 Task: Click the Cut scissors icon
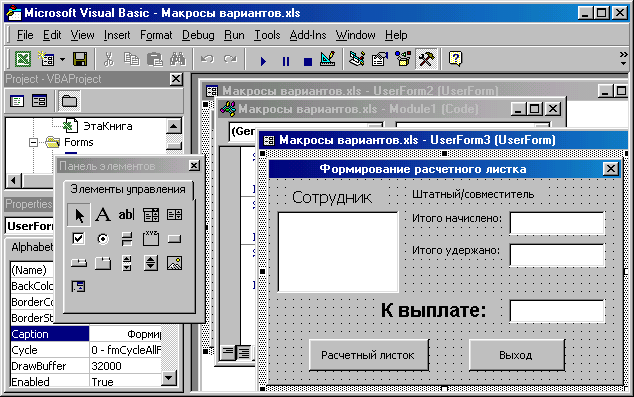pyautogui.click(x=108, y=59)
